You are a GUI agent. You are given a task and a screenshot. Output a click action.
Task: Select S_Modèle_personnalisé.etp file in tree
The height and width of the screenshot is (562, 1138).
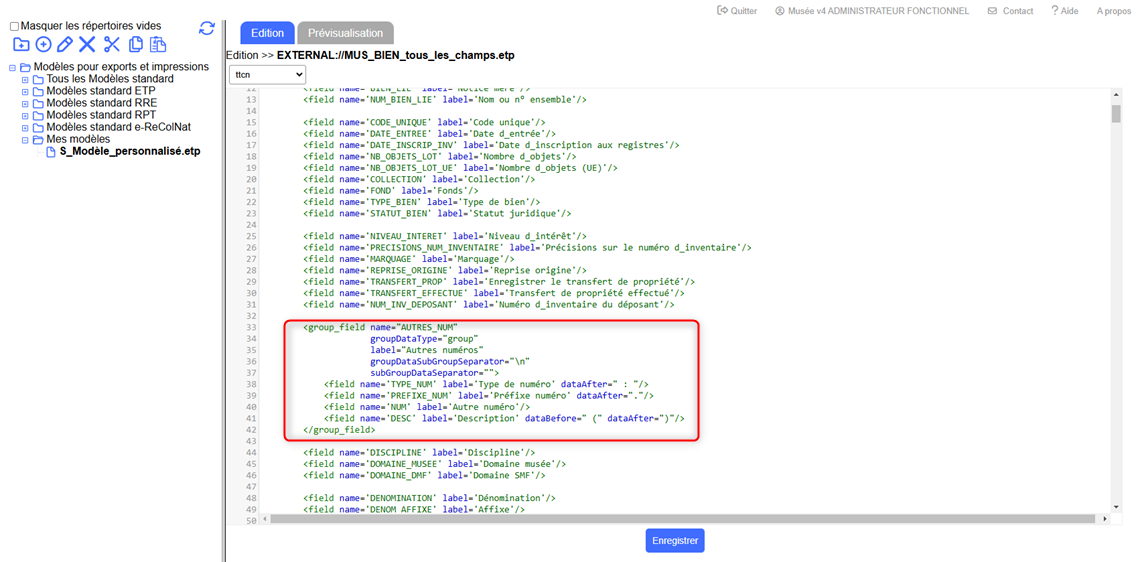pos(129,152)
